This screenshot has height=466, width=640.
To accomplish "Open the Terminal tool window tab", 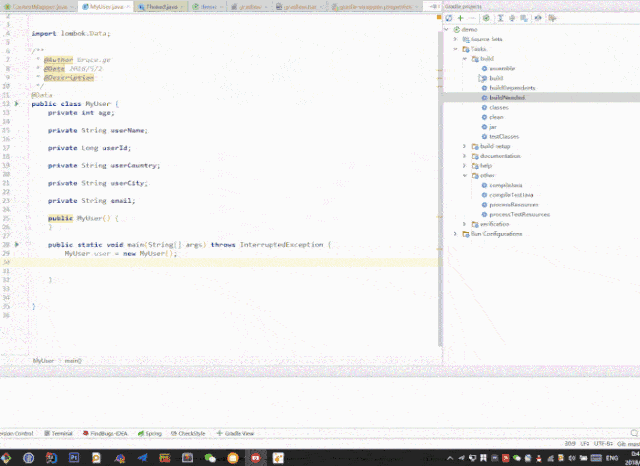I will tap(62, 434).
